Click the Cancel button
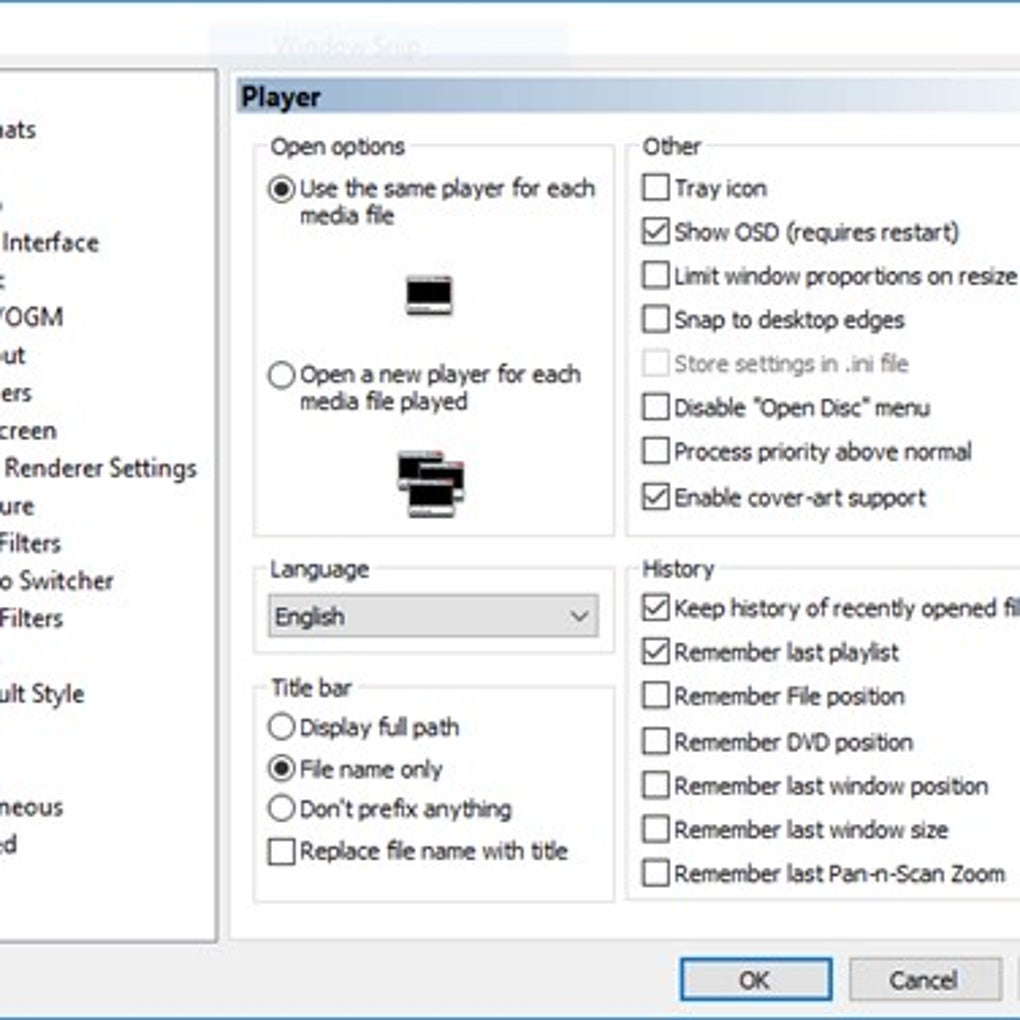Viewport: 1020px width, 1020px height. pos(924,980)
